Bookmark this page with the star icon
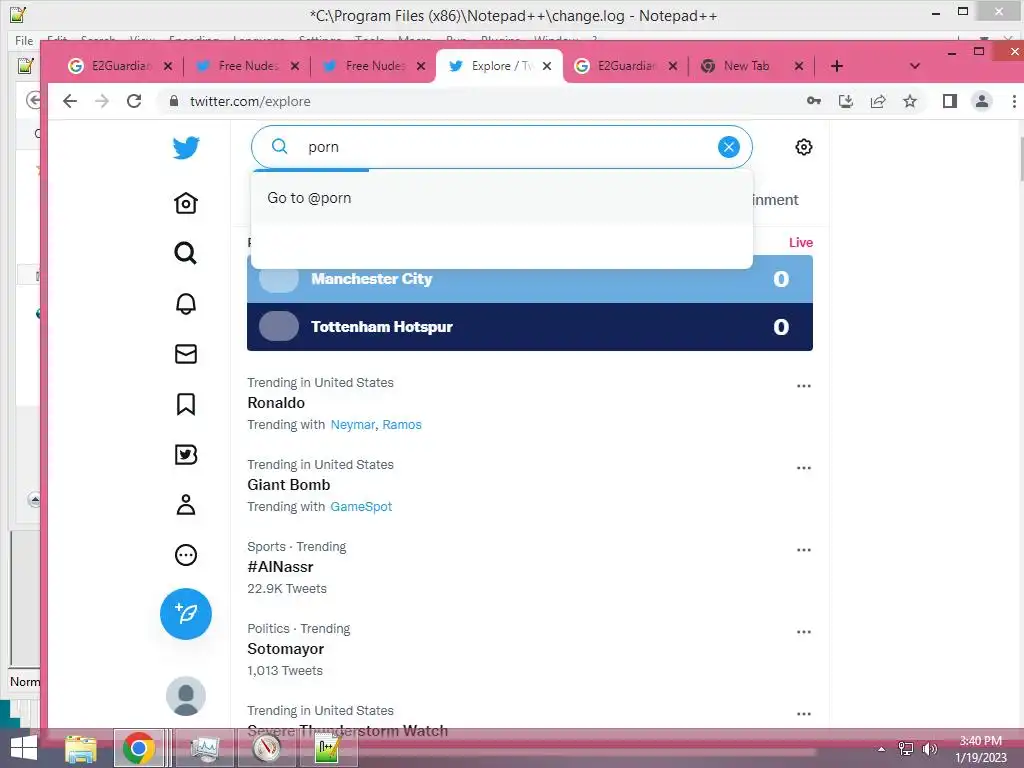This screenshot has height=768, width=1024. [x=910, y=101]
